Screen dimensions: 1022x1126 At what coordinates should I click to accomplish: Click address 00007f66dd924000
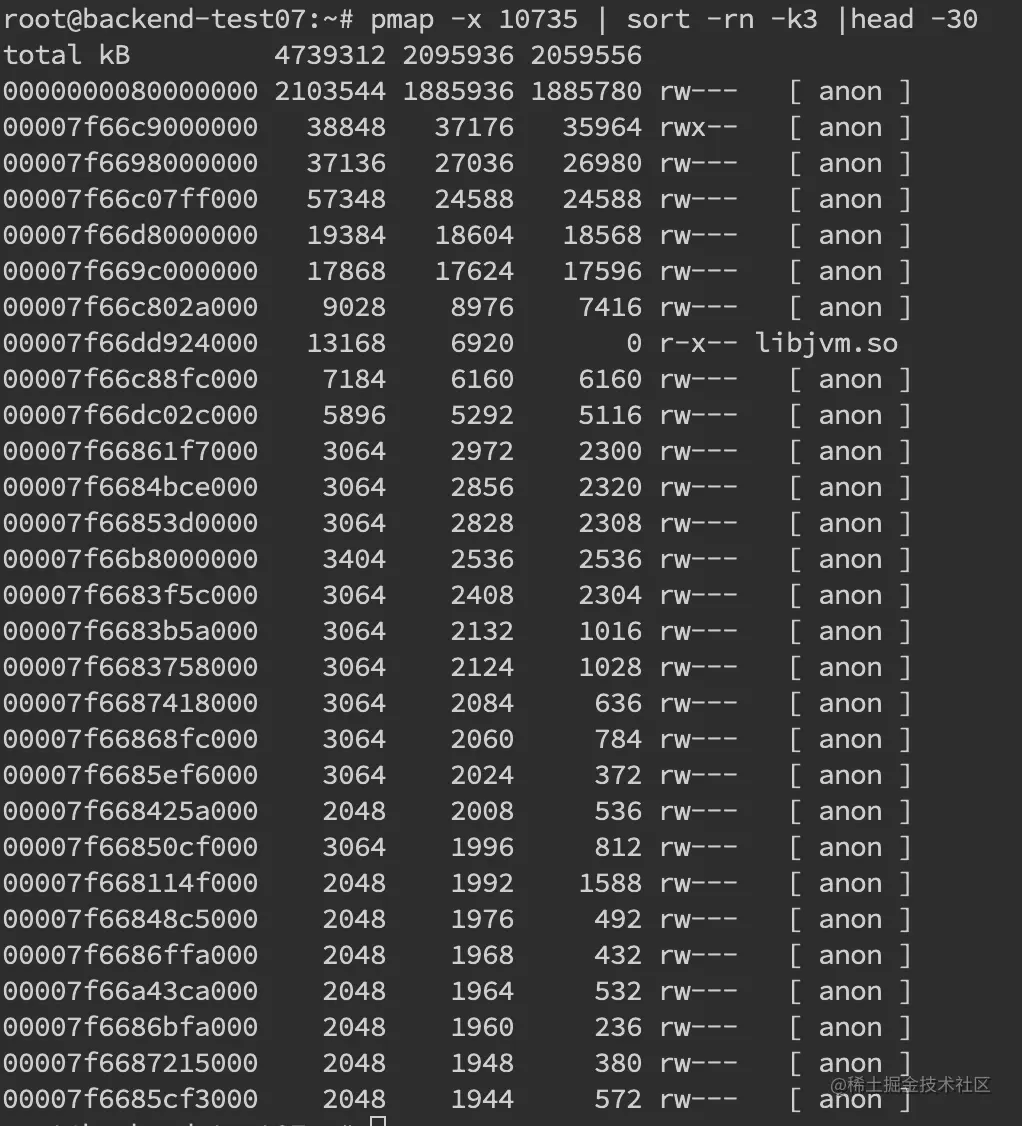pos(131,344)
